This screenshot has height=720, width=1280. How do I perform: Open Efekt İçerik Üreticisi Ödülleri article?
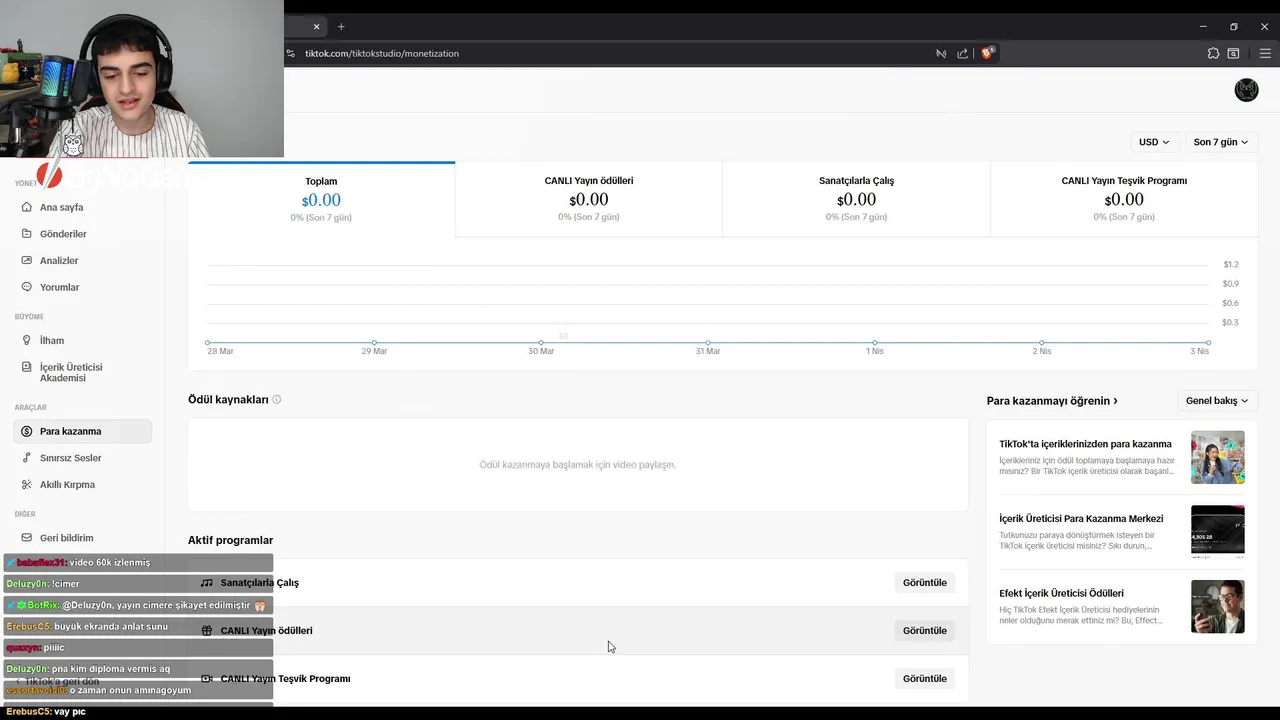[1061, 593]
